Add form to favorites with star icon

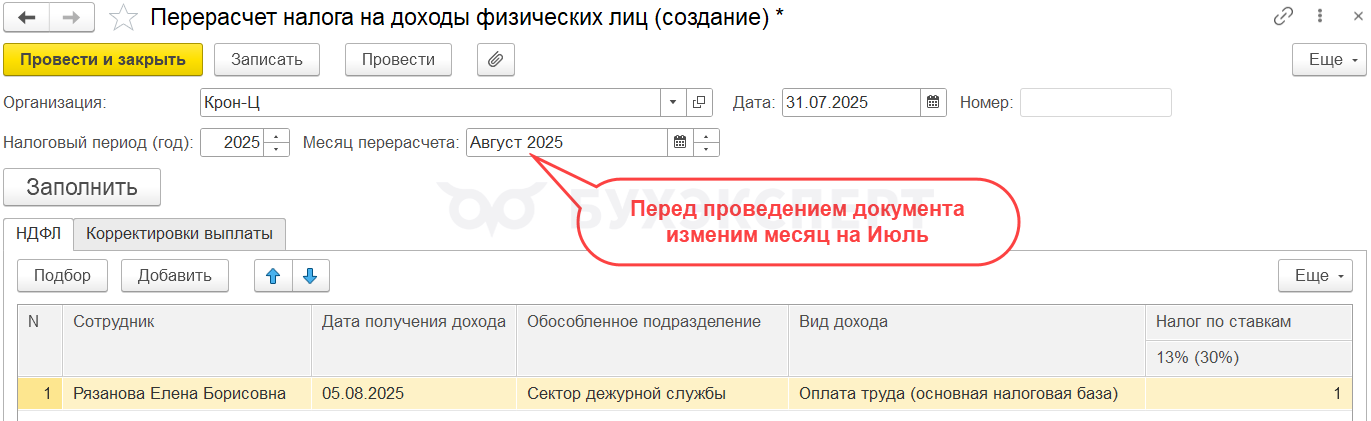click(x=123, y=17)
